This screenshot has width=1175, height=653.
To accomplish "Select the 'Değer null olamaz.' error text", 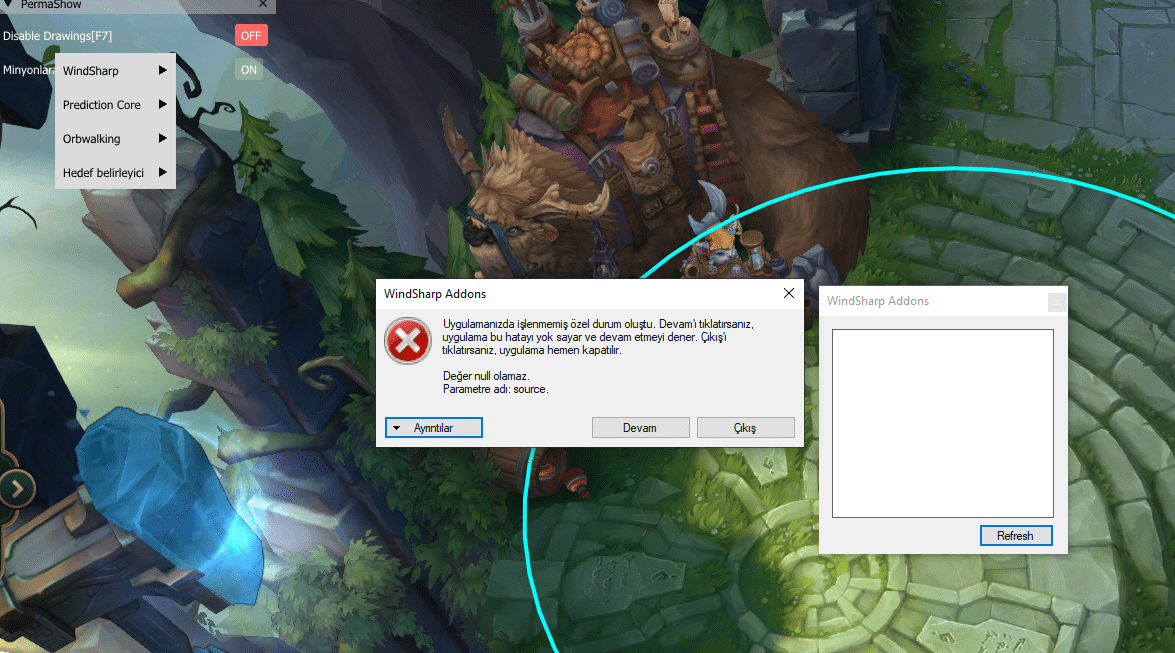I will (x=486, y=376).
